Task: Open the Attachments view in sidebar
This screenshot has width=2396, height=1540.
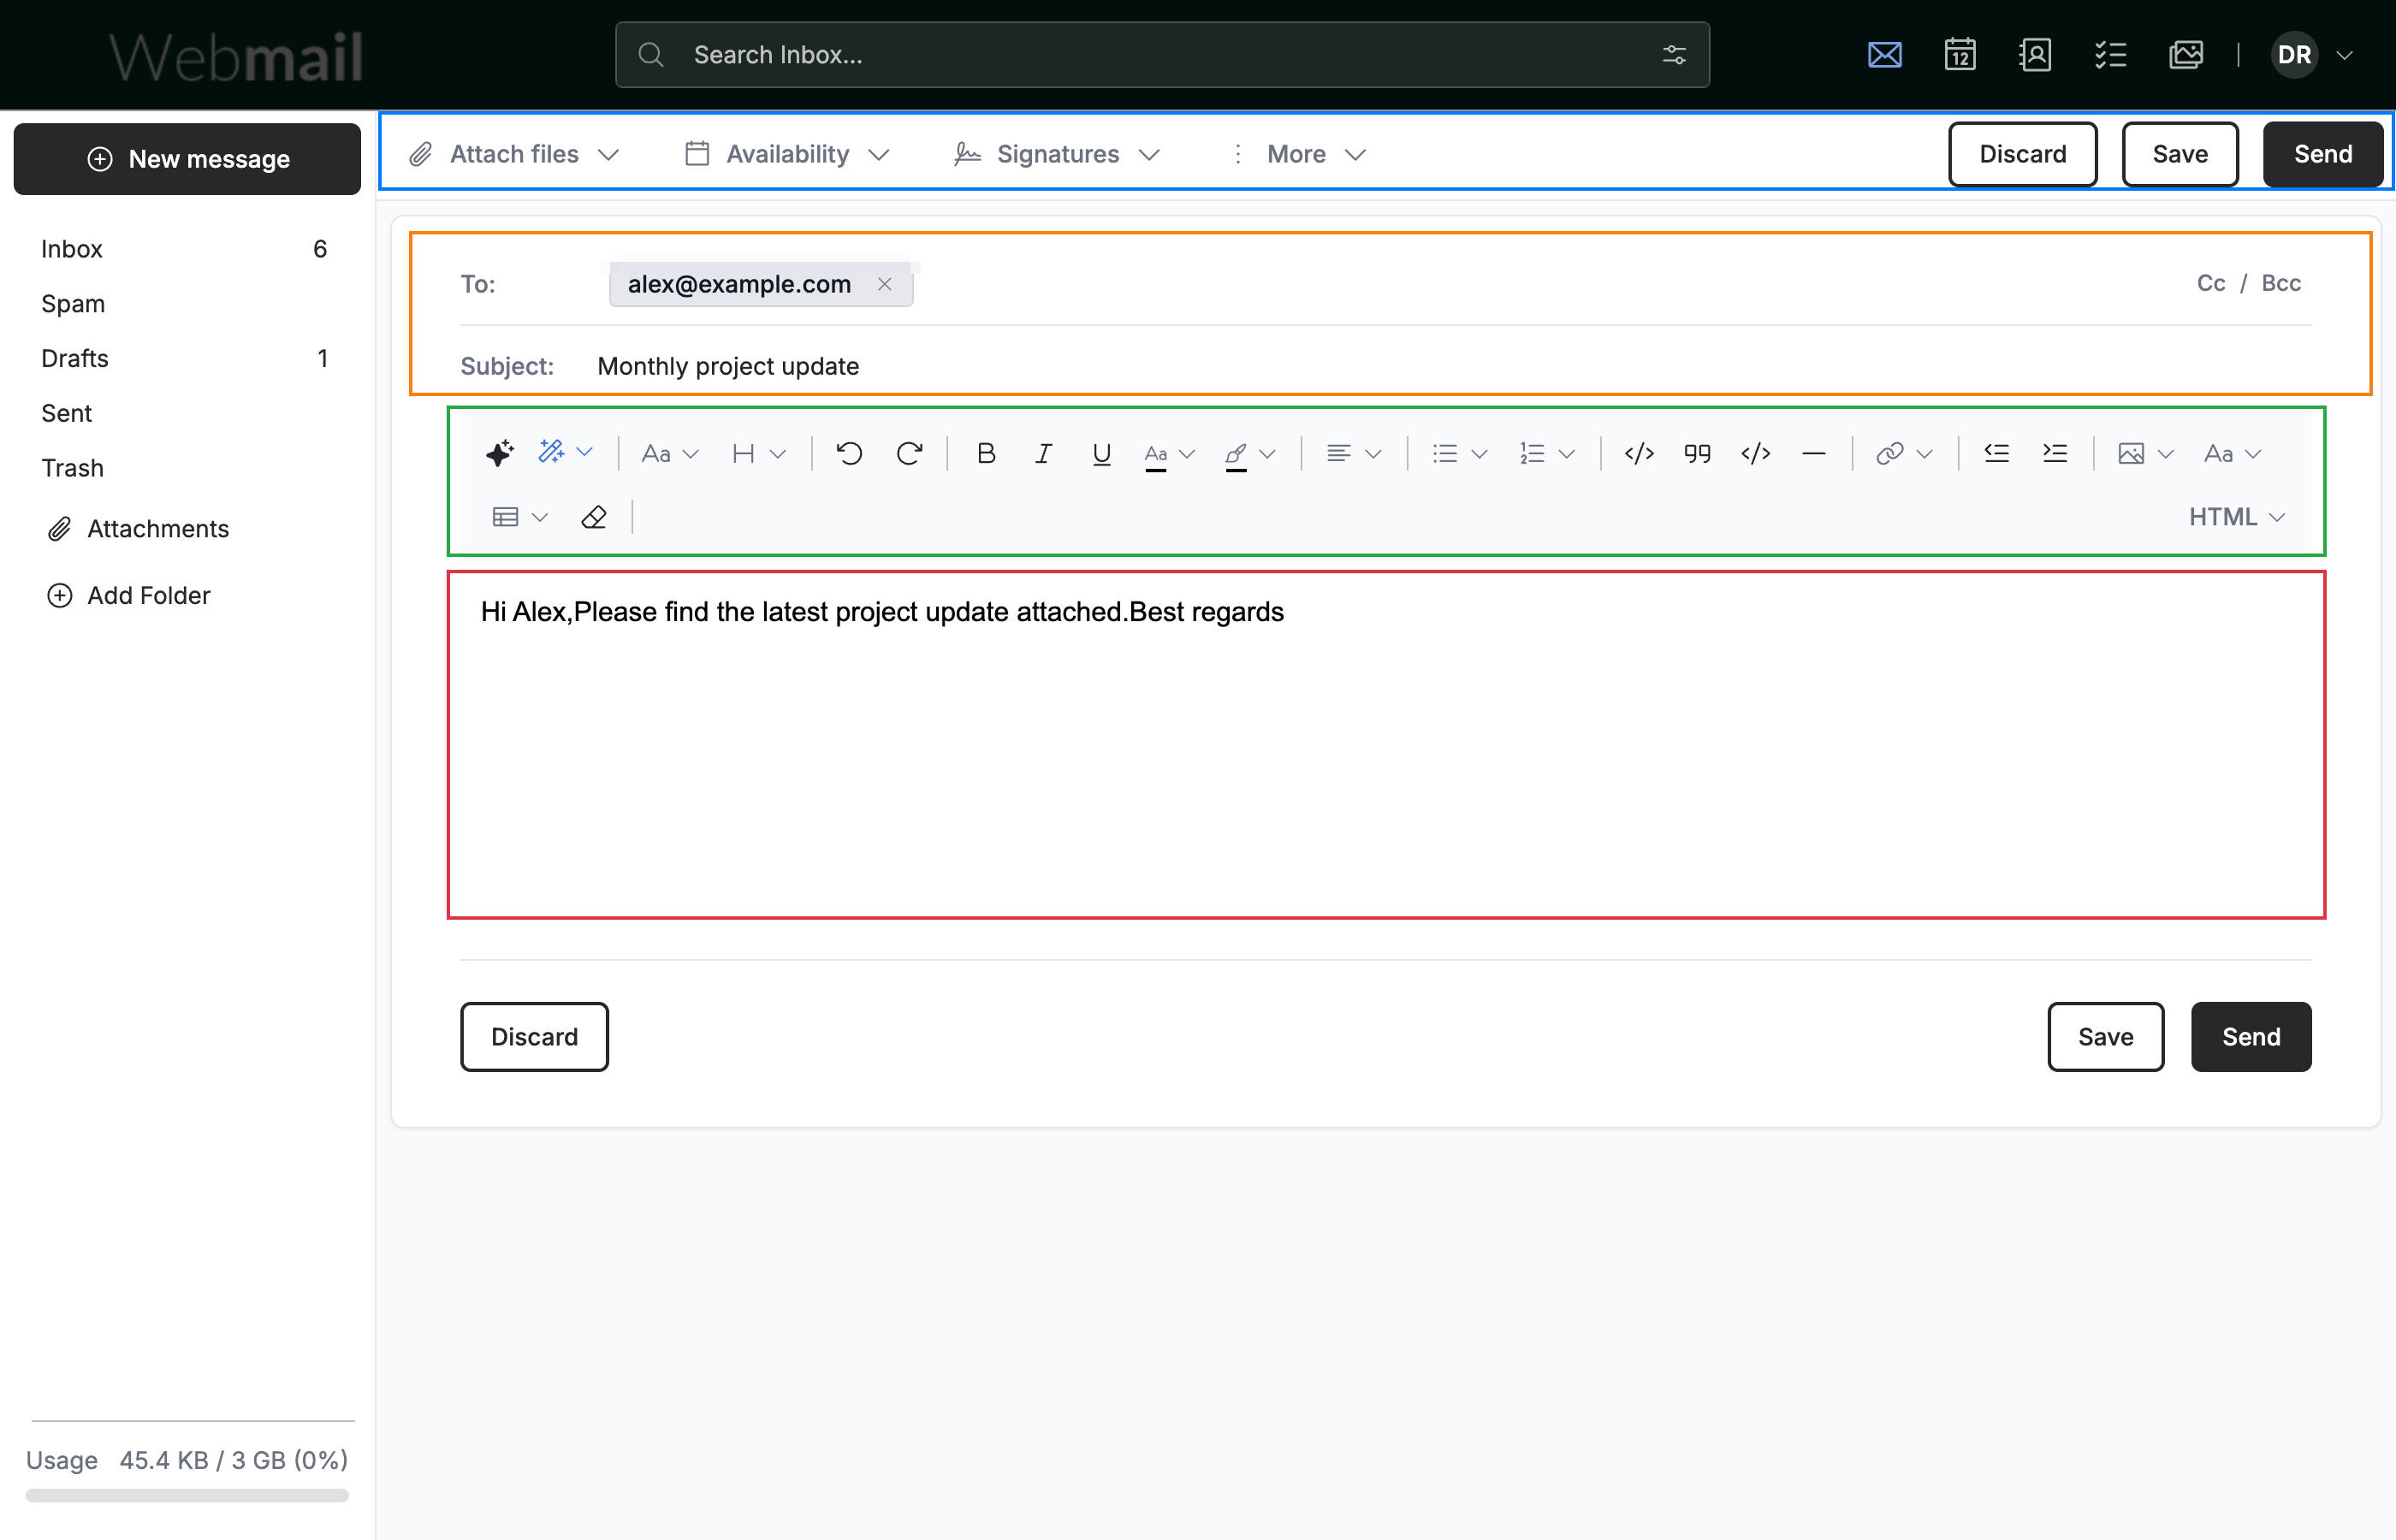Action: pyautogui.click(x=139, y=528)
